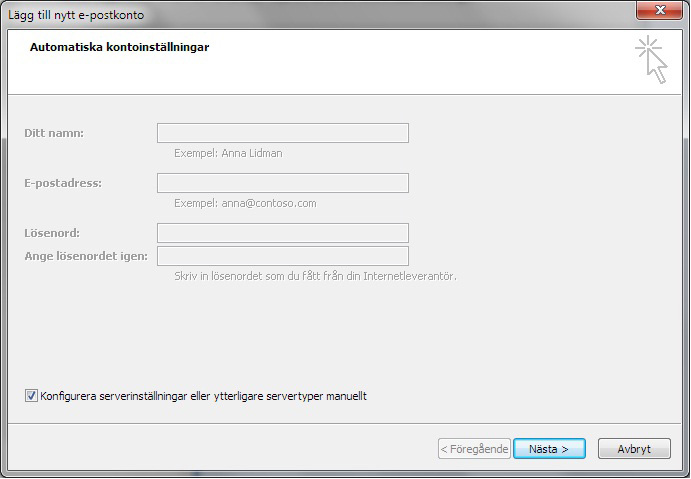
Task: Click the < Föregående button
Action: [474, 449]
